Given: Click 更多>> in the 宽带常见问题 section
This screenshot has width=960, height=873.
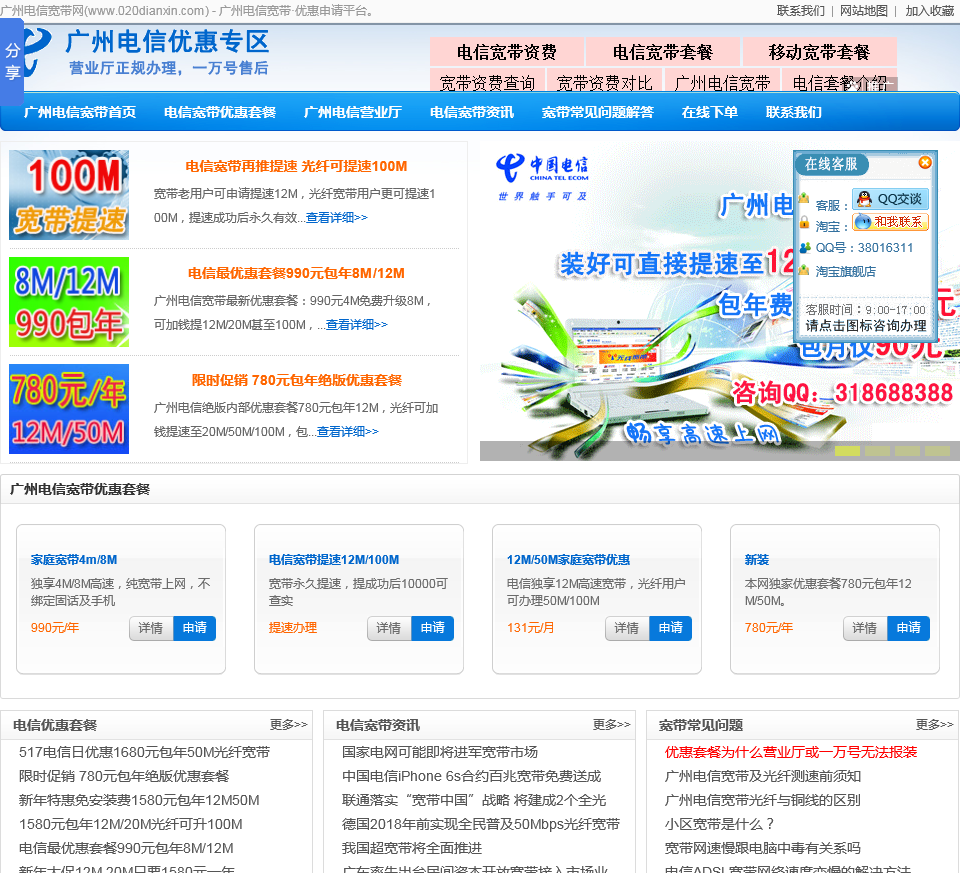Looking at the screenshot, I should (x=934, y=725).
